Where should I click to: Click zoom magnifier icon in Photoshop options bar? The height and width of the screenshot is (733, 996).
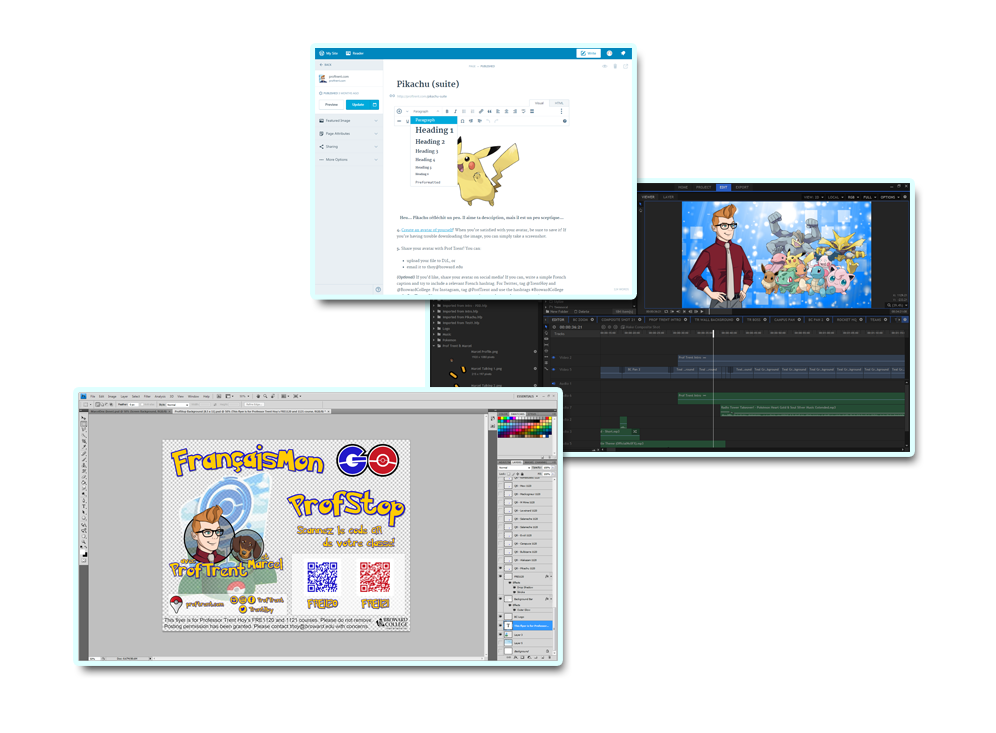266,396
